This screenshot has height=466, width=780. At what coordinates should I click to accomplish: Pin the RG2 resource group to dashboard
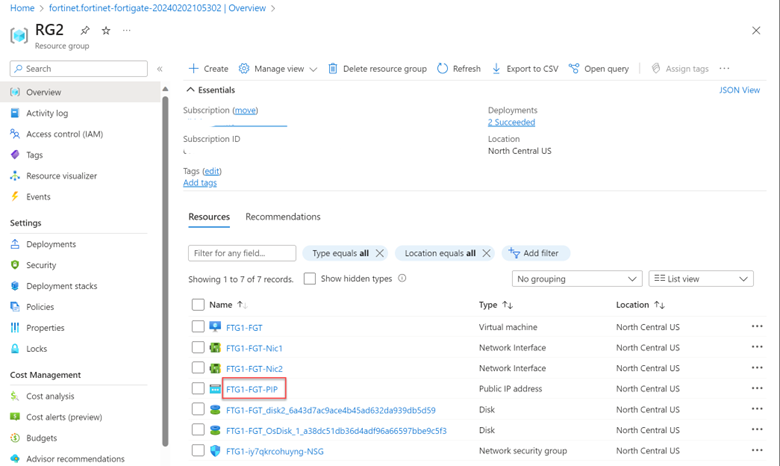86,31
